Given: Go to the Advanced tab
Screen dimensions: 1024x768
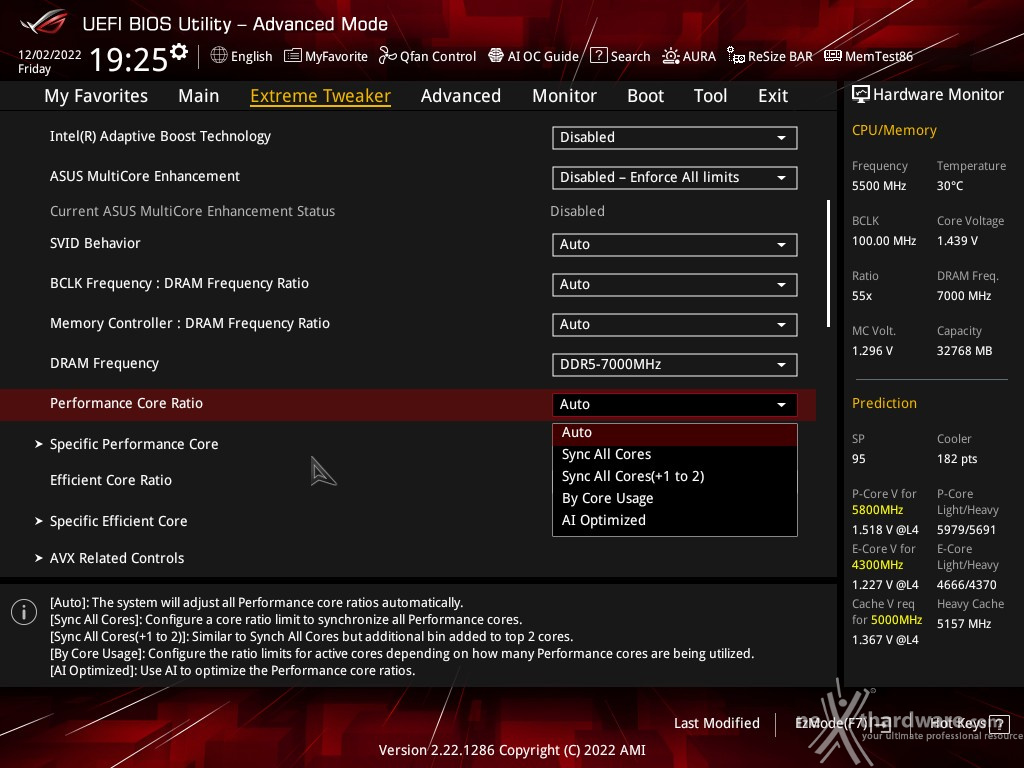Looking at the screenshot, I should pyautogui.click(x=461, y=96).
